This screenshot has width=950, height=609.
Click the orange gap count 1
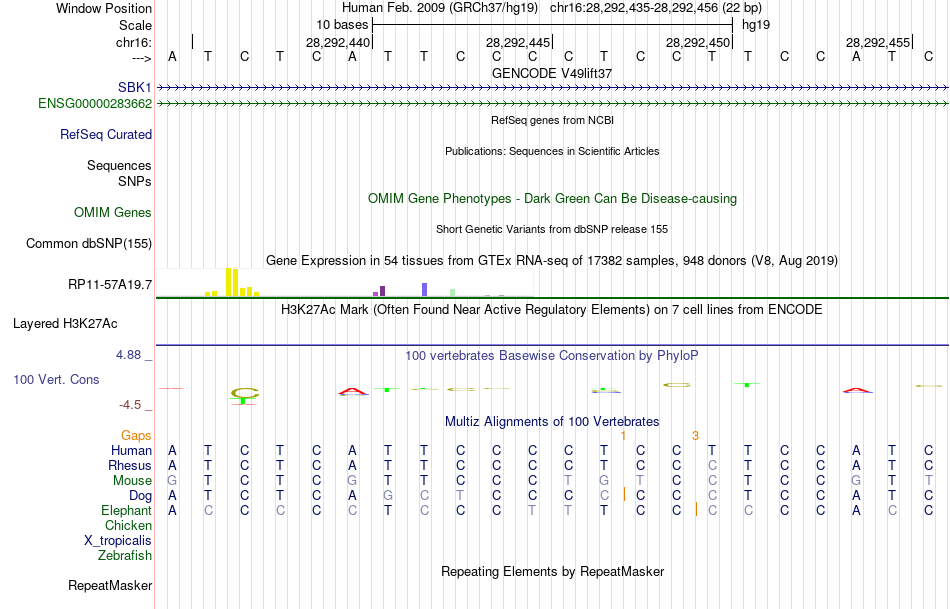point(623,436)
